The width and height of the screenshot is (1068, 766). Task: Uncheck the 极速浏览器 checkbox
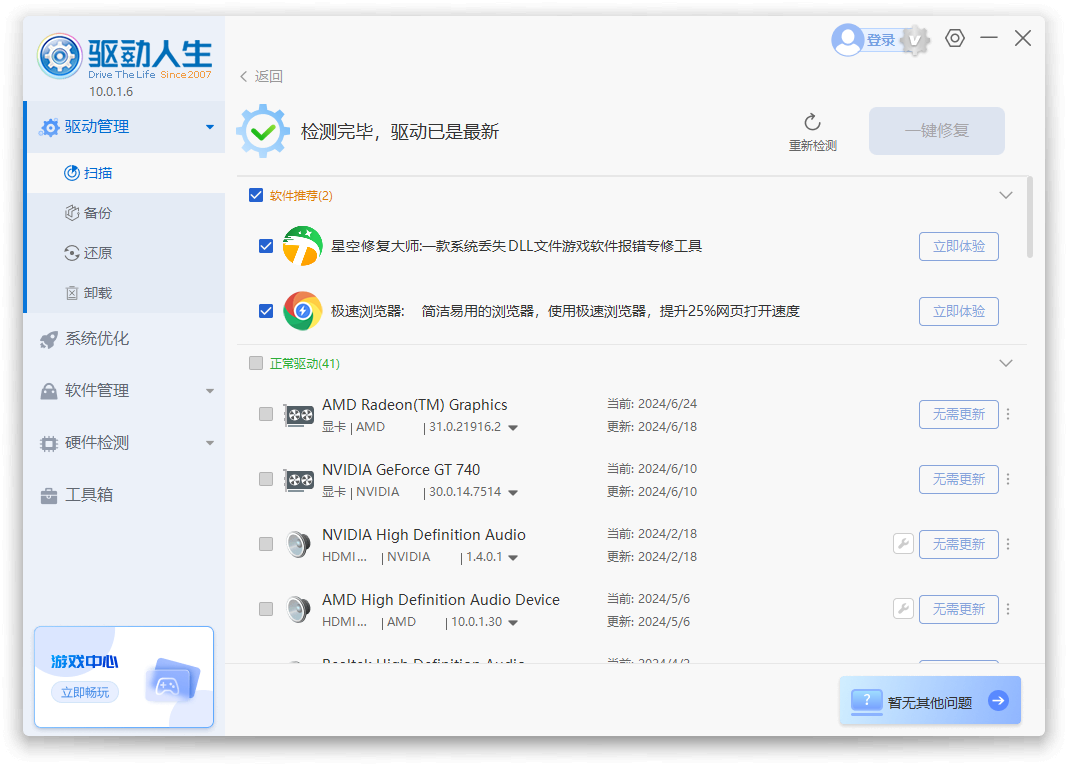[x=266, y=311]
